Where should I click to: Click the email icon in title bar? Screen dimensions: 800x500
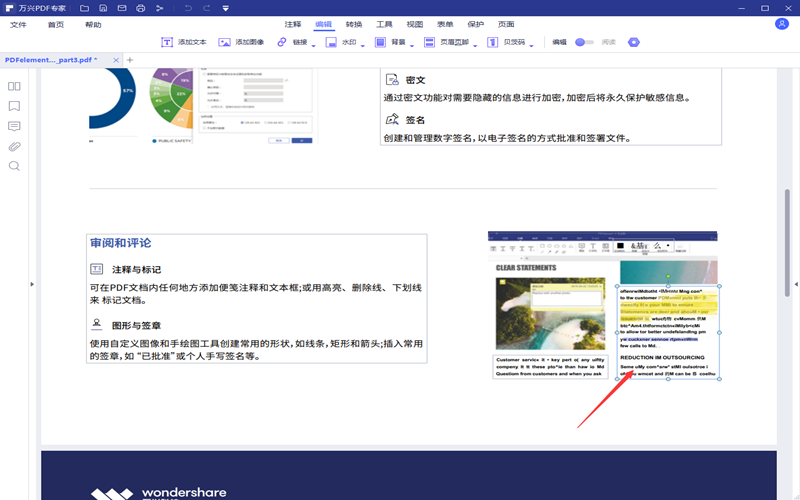[x=119, y=8]
